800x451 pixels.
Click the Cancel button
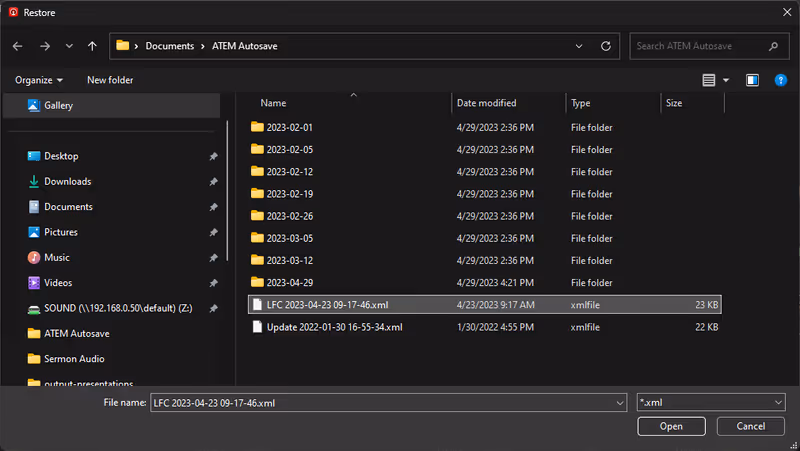click(x=751, y=427)
